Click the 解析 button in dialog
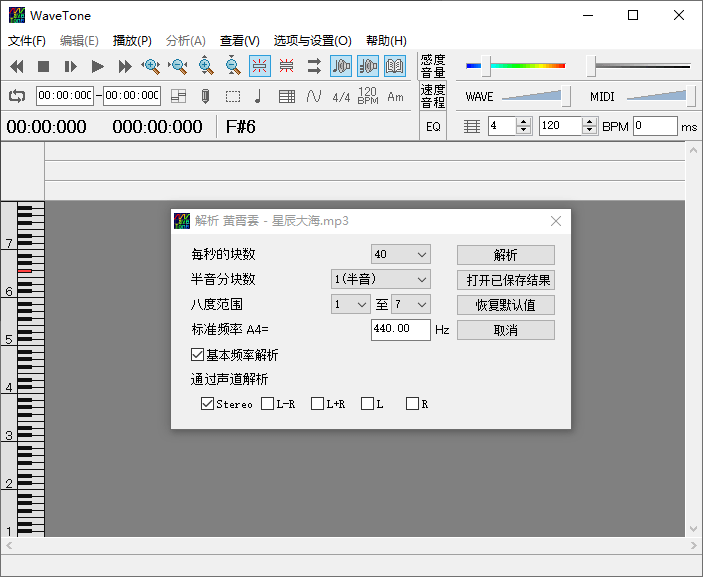The height and width of the screenshot is (577, 703). pyautogui.click(x=505, y=255)
